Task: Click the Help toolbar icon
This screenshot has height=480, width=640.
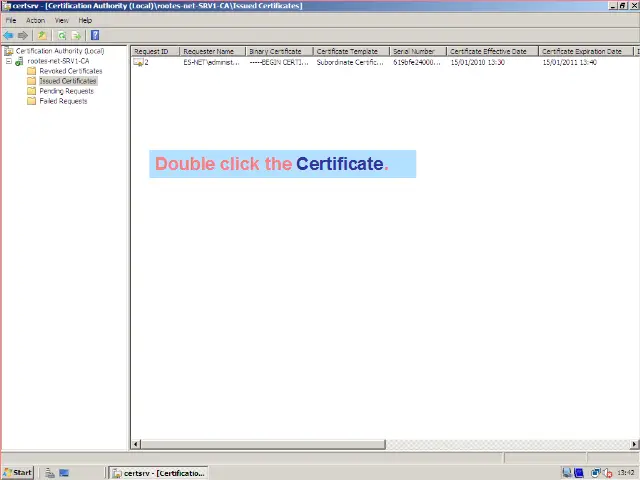Action: point(95,35)
